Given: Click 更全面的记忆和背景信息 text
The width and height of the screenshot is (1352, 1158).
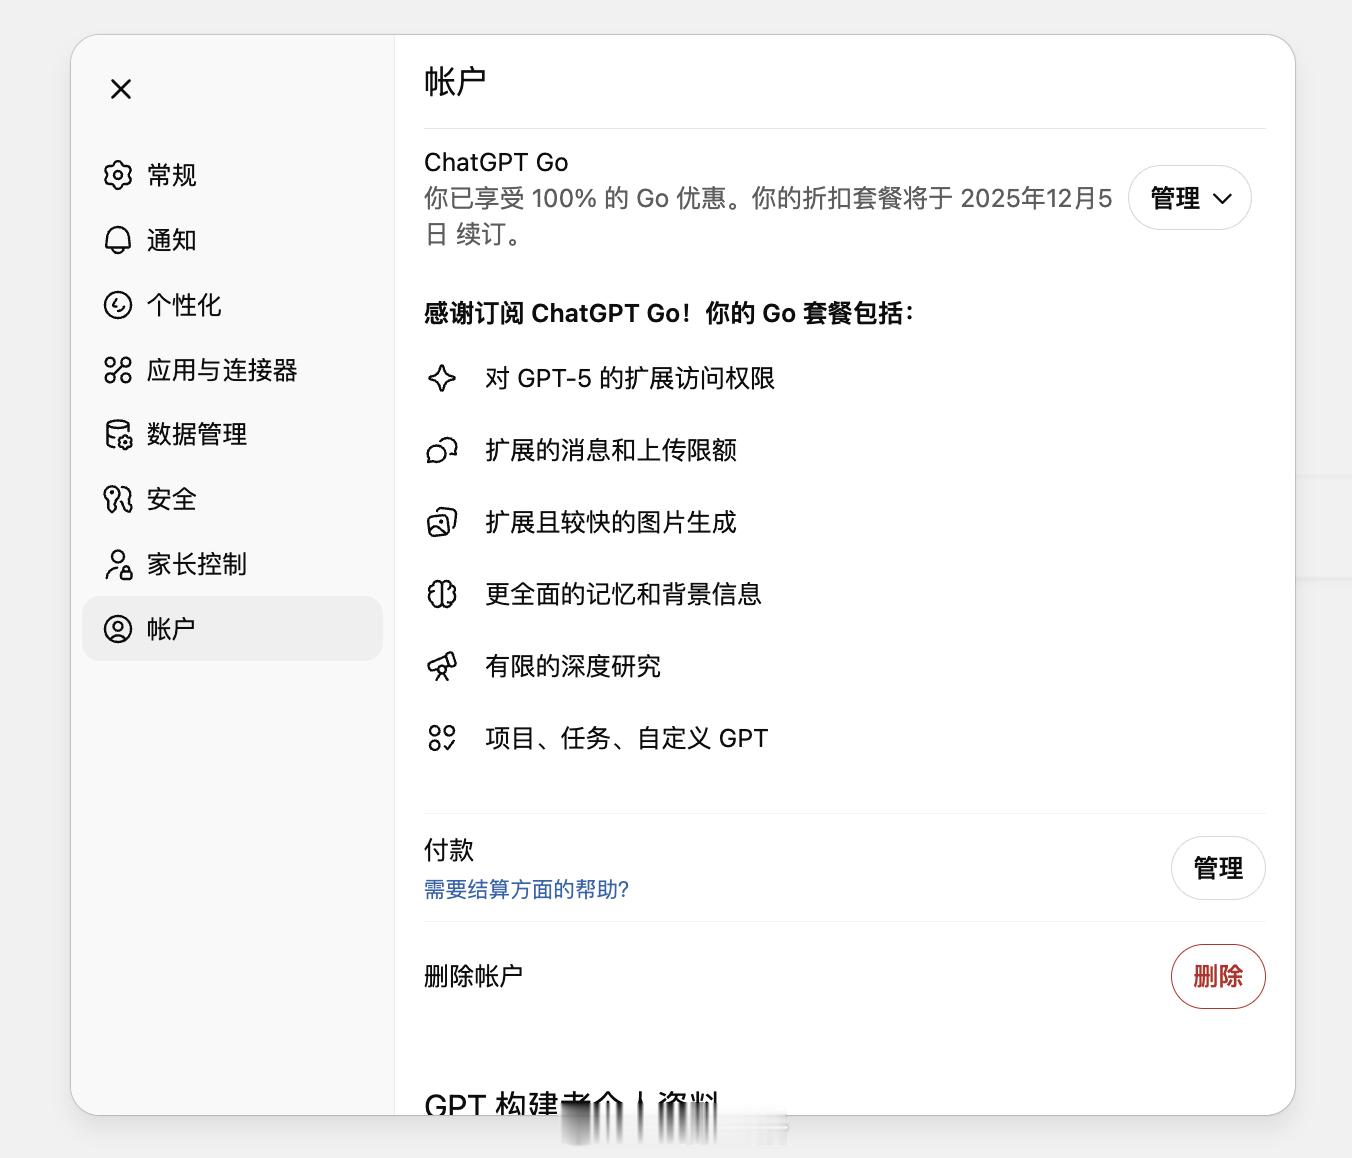Looking at the screenshot, I should (623, 594).
